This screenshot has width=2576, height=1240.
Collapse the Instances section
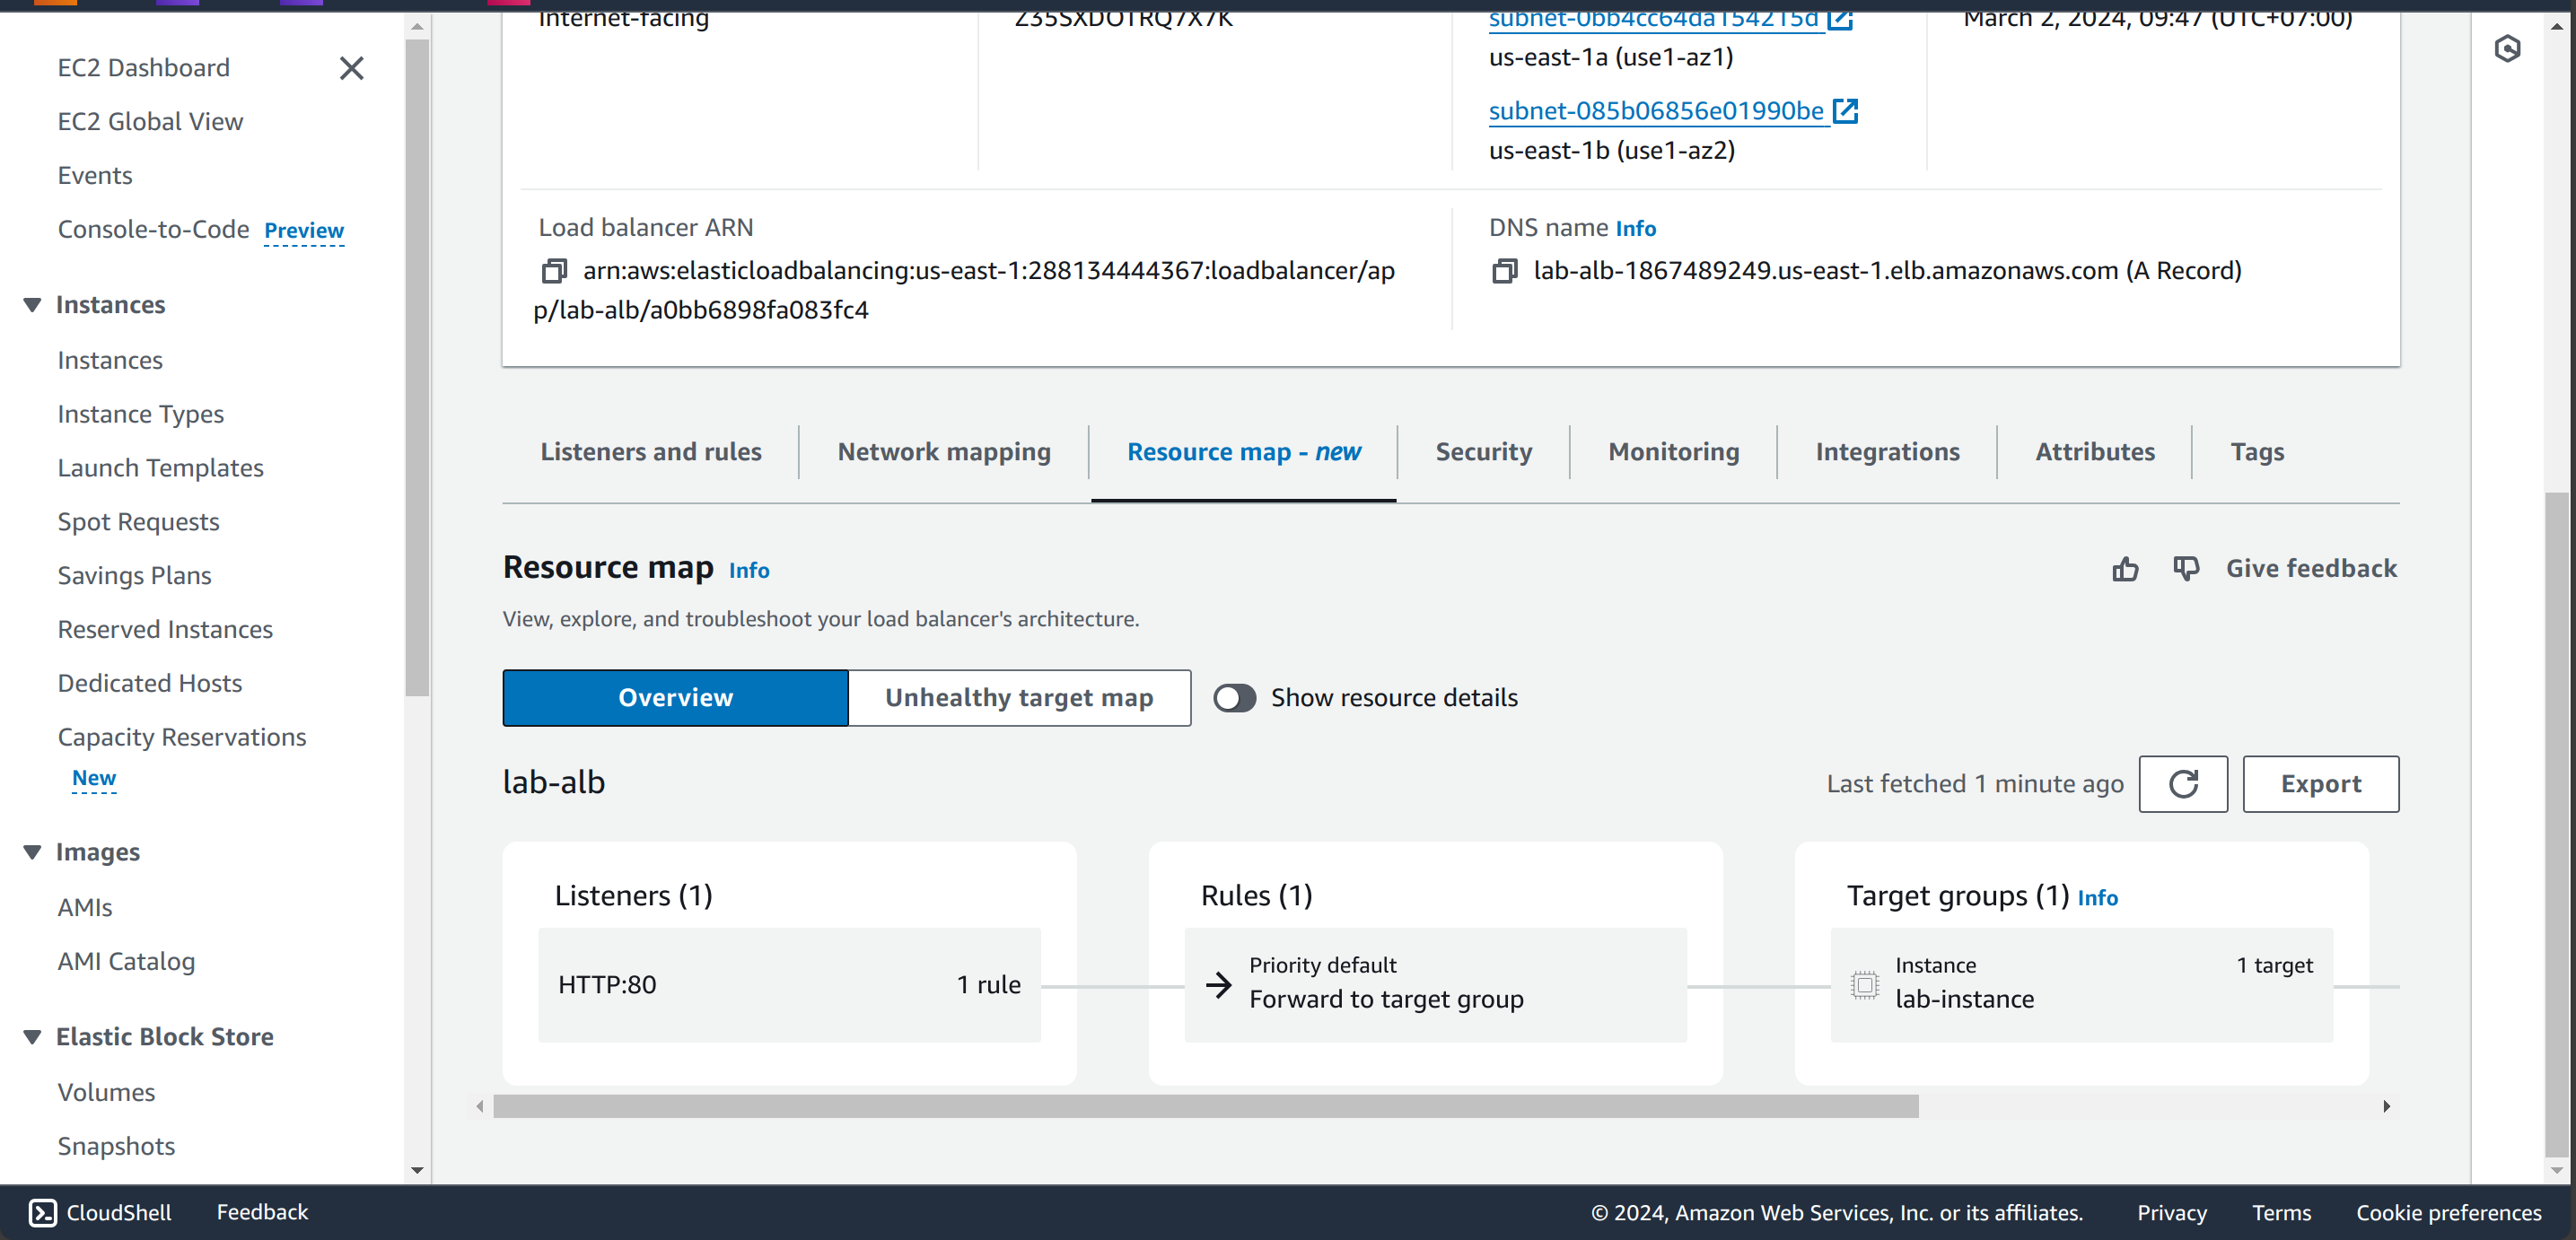pyautogui.click(x=31, y=304)
